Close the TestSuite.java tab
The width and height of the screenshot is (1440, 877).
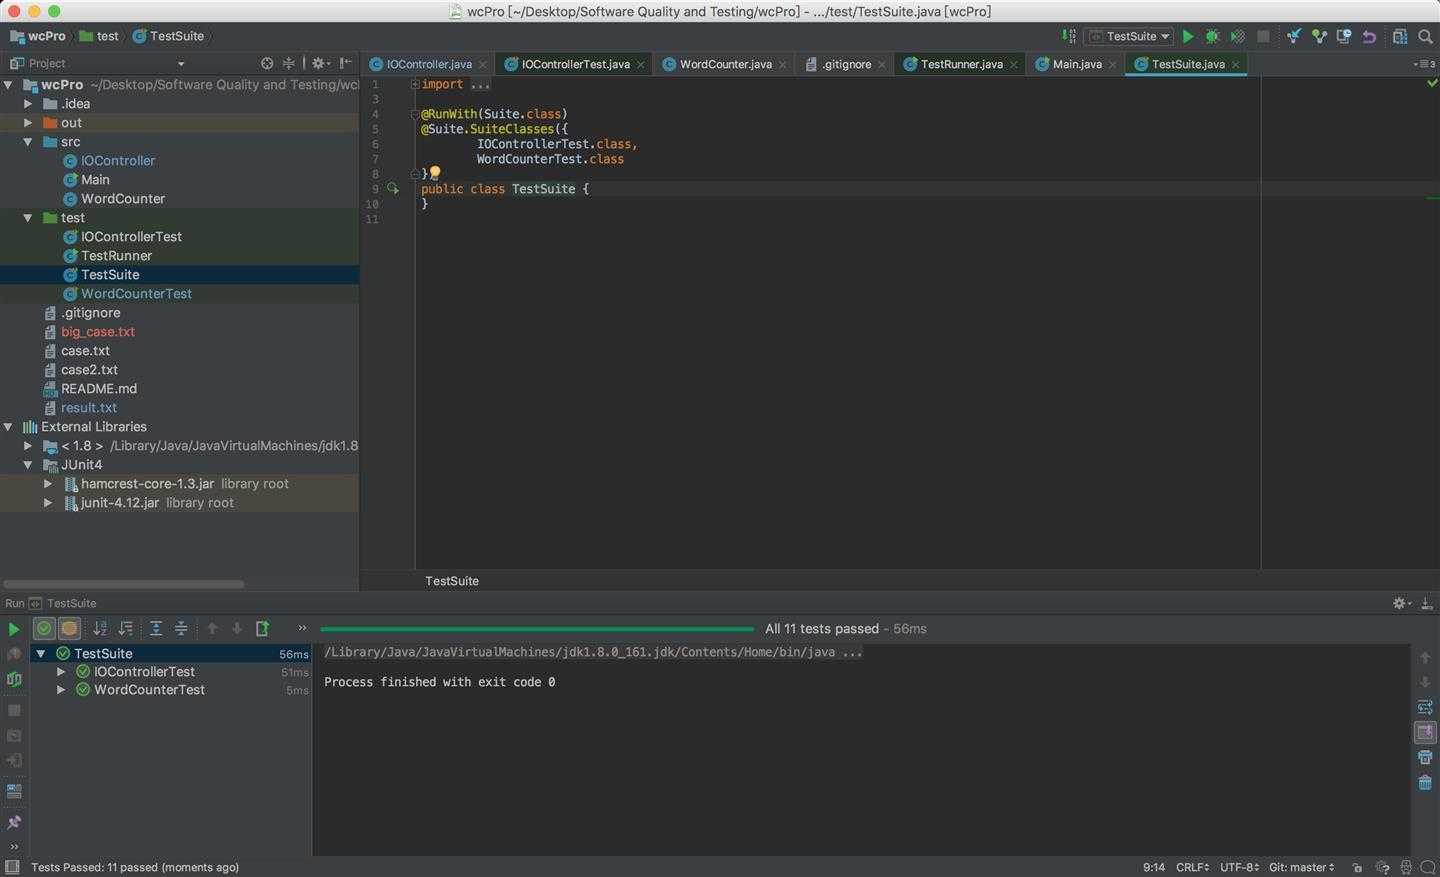1236,64
